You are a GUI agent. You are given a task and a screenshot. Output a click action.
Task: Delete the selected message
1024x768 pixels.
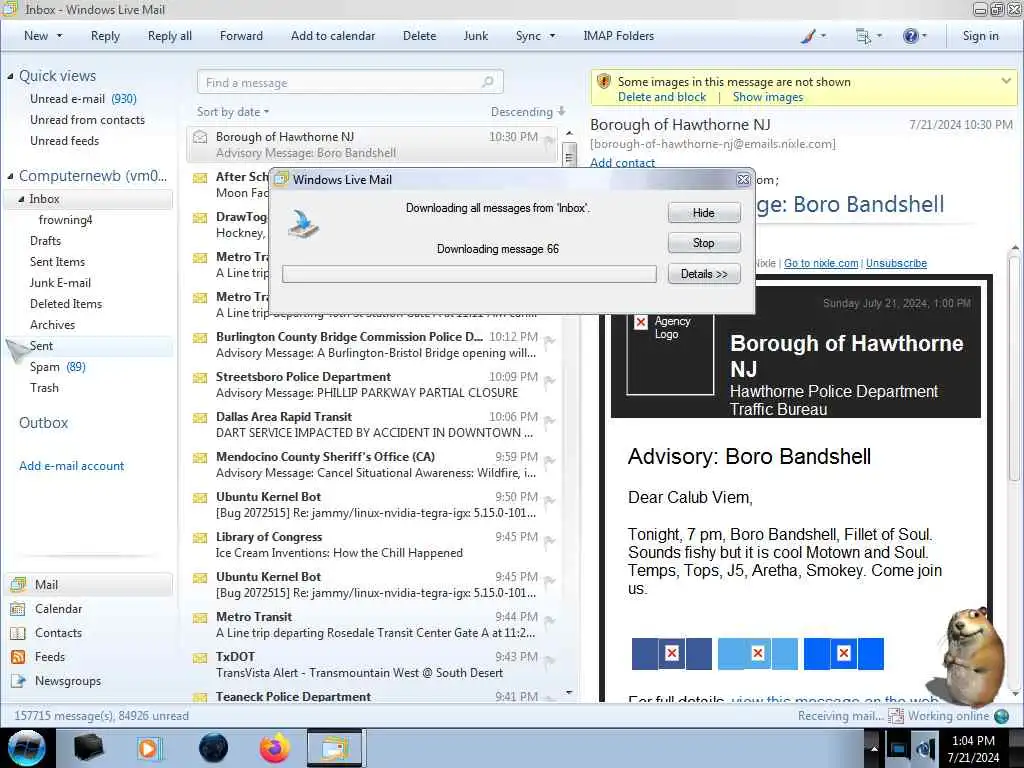point(419,36)
